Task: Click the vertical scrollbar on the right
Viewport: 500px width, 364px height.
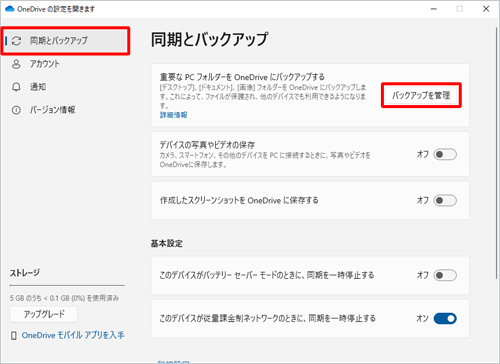Action: click(497, 153)
